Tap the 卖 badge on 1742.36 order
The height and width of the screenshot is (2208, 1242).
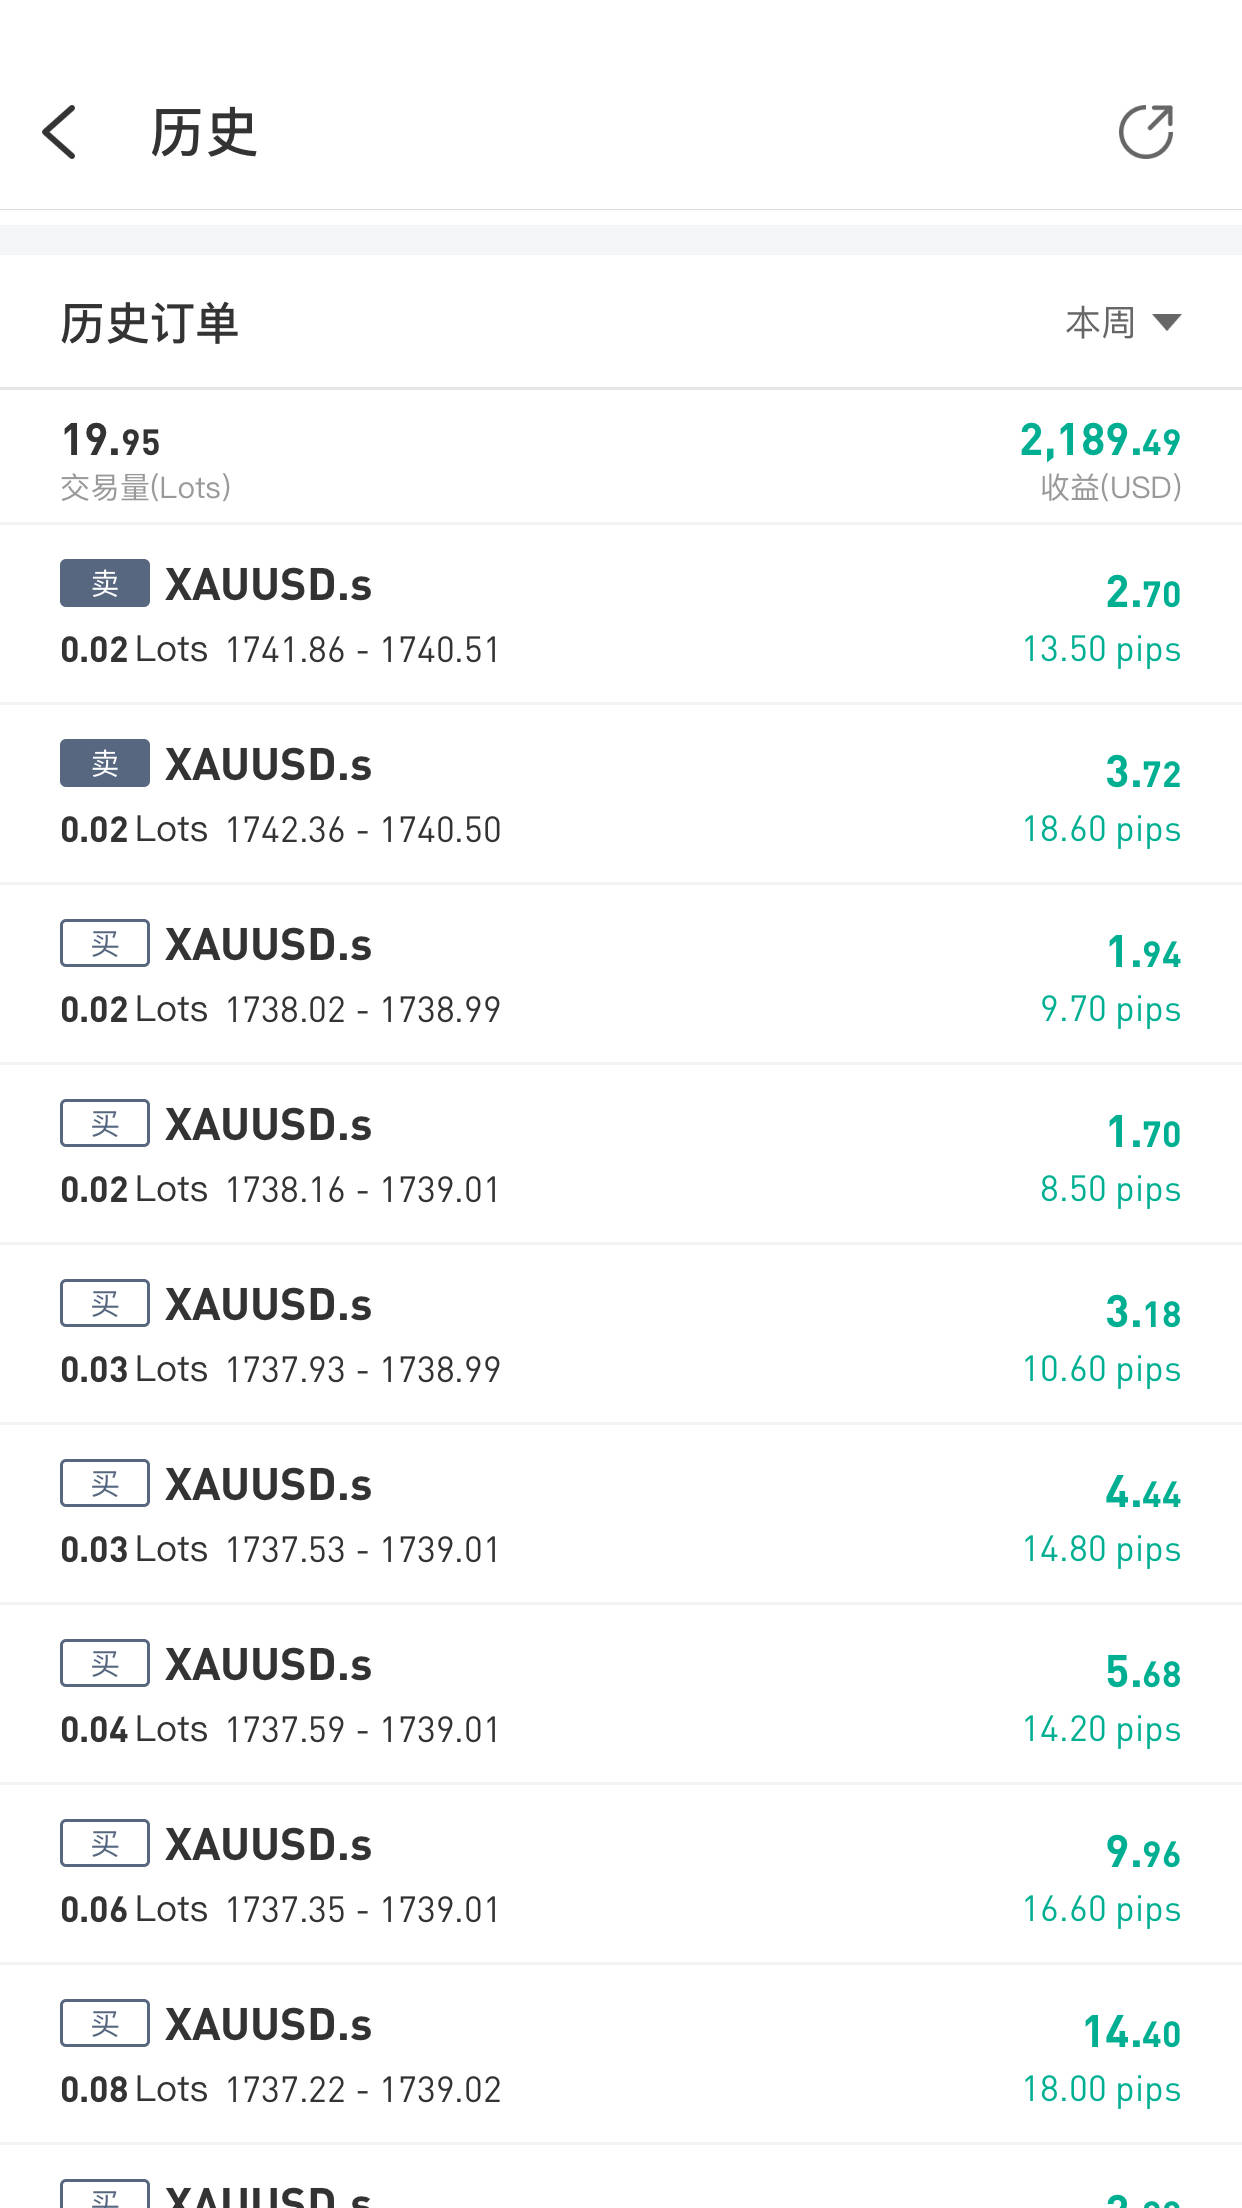point(105,763)
